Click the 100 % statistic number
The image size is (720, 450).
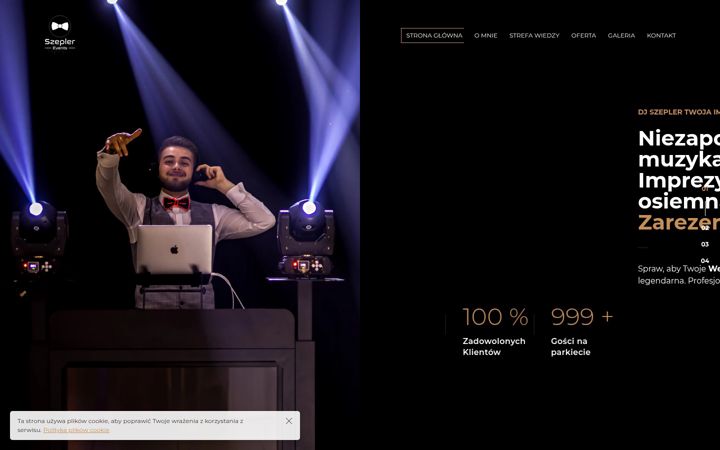pos(495,317)
